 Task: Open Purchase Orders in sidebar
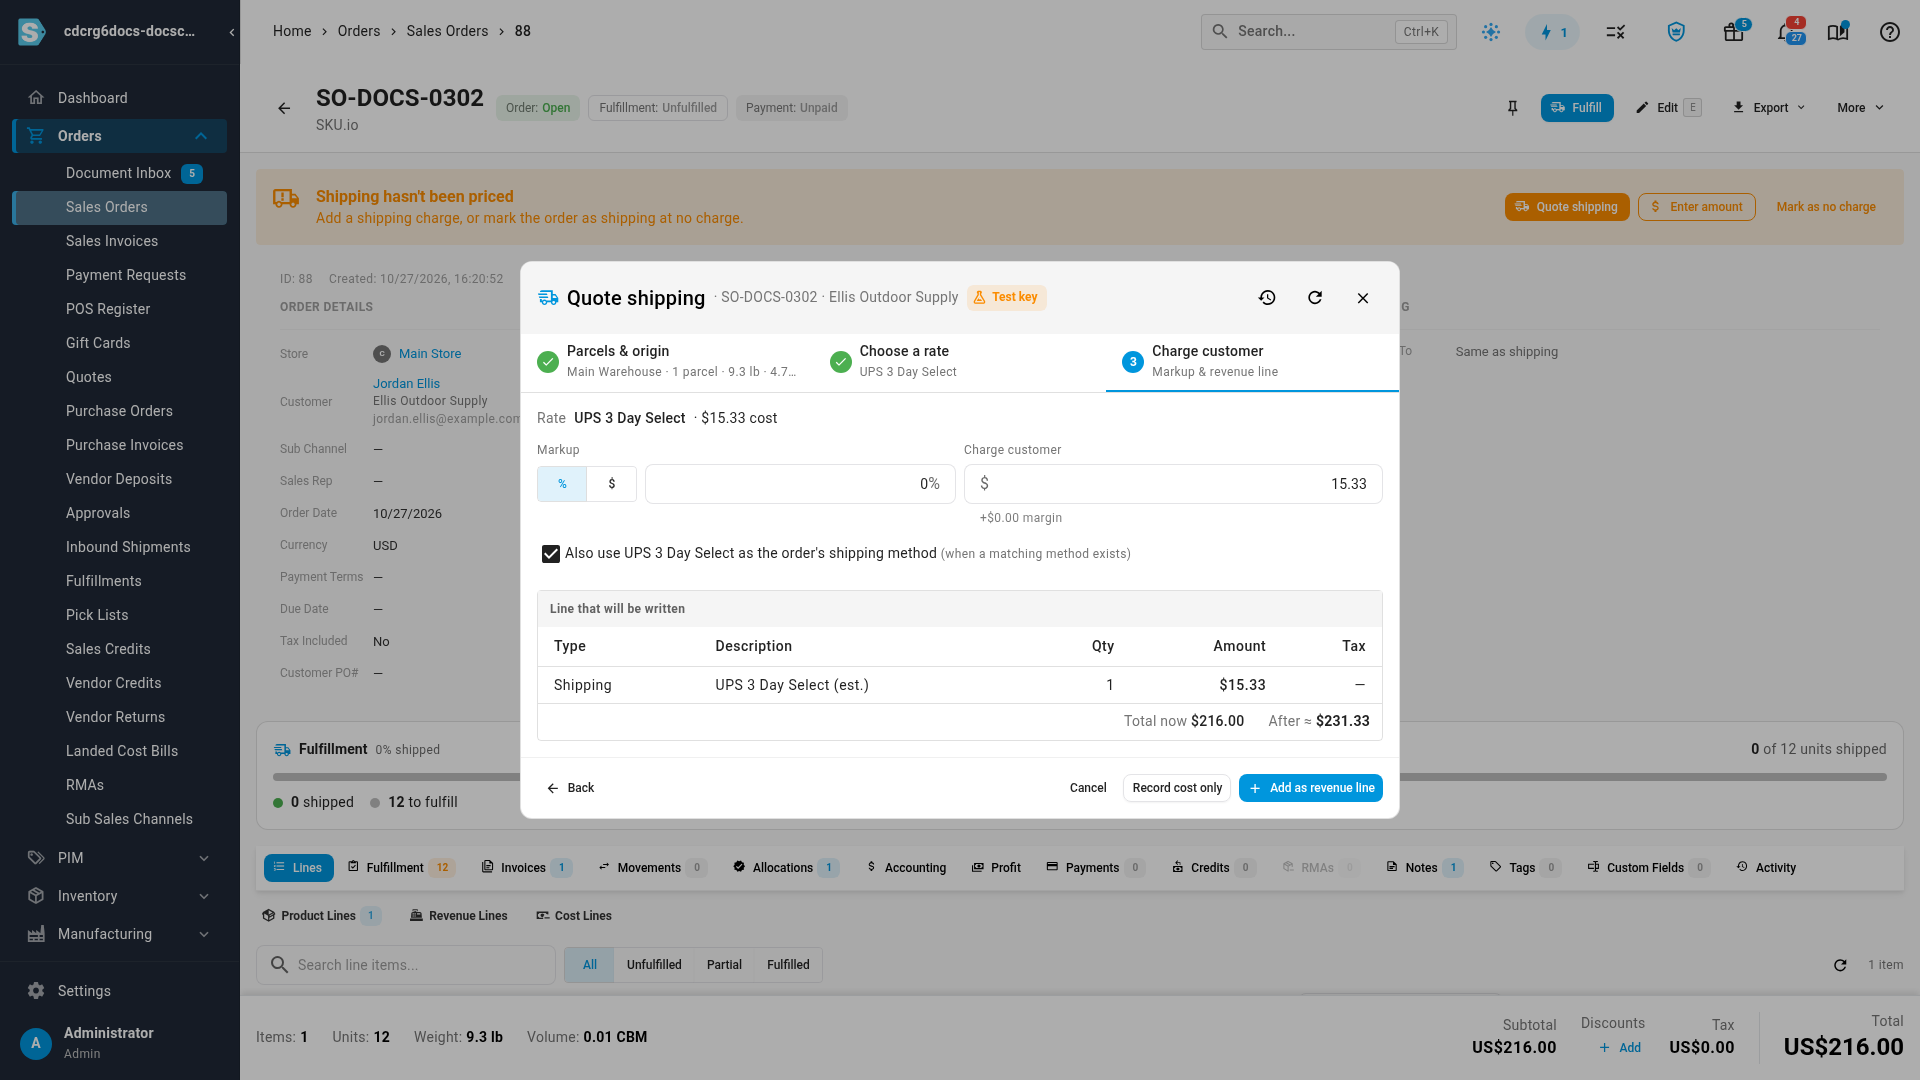[x=120, y=411]
